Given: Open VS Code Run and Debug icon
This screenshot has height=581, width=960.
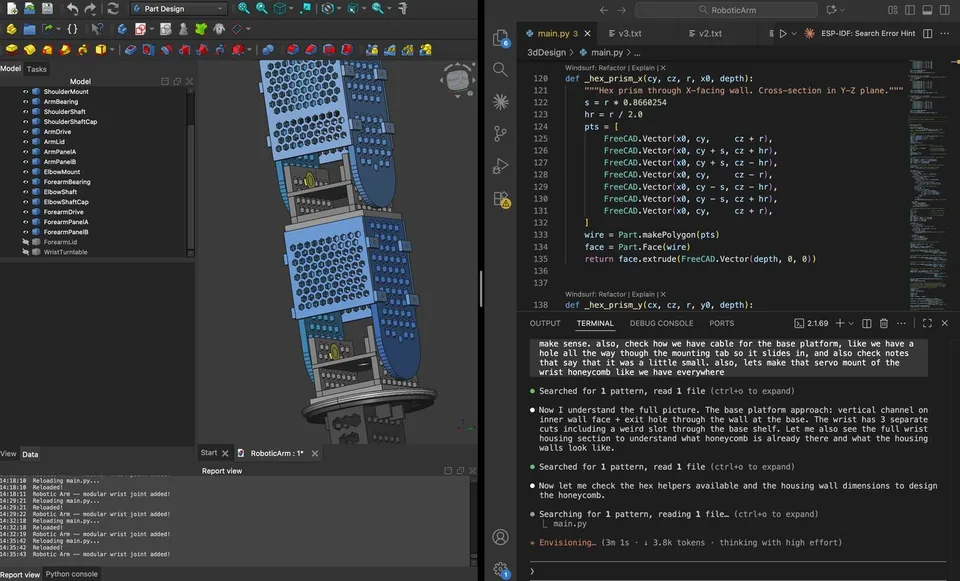Looking at the screenshot, I should click(500, 166).
